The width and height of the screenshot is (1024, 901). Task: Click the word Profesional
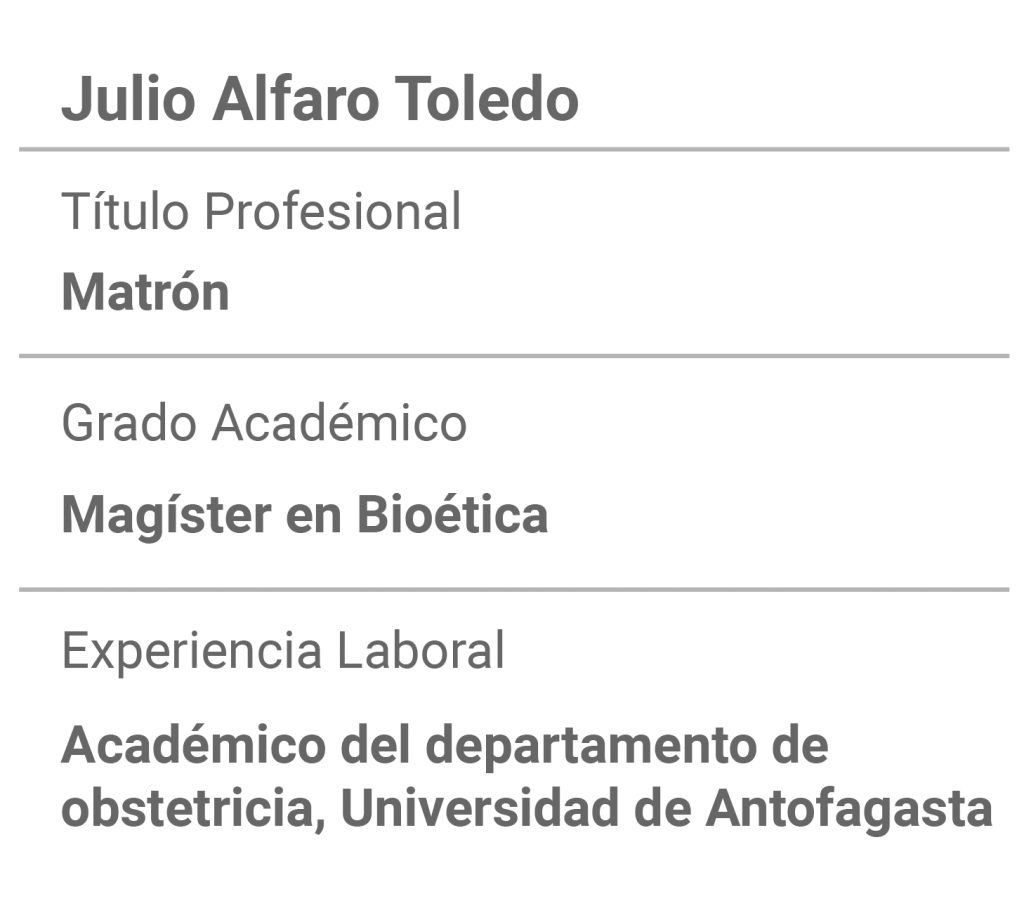click(x=332, y=212)
